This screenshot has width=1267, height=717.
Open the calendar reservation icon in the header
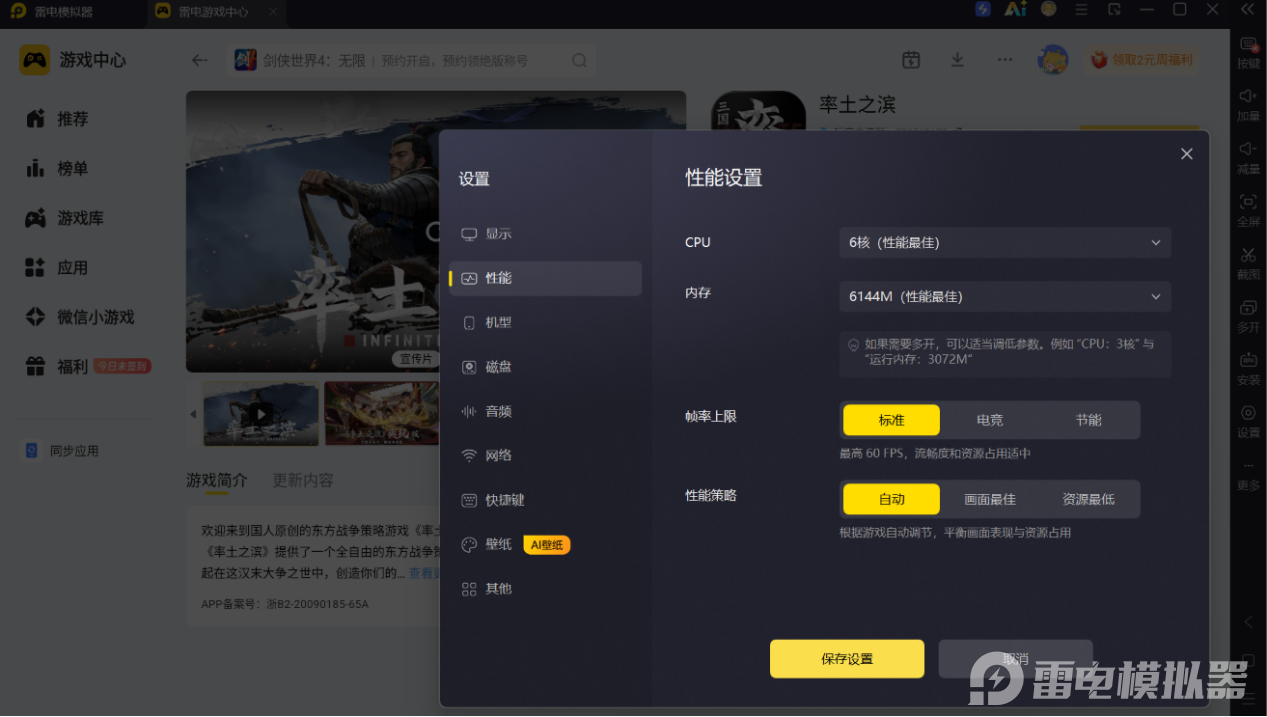tap(911, 60)
